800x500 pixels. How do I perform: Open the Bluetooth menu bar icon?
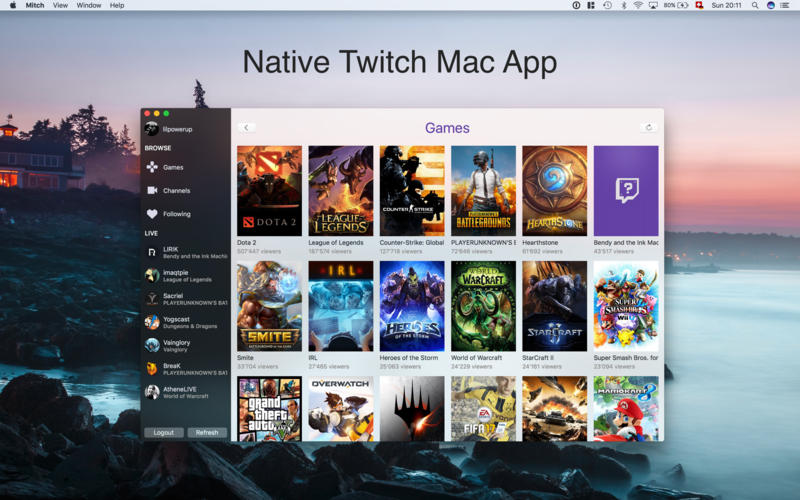tap(623, 5)
